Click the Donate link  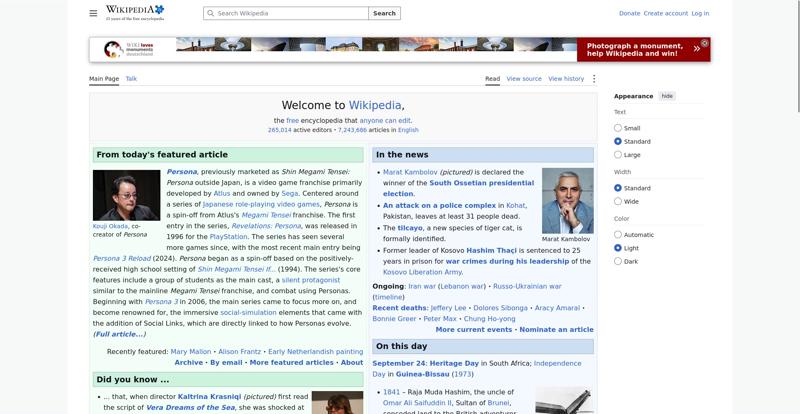click(630, 13)
